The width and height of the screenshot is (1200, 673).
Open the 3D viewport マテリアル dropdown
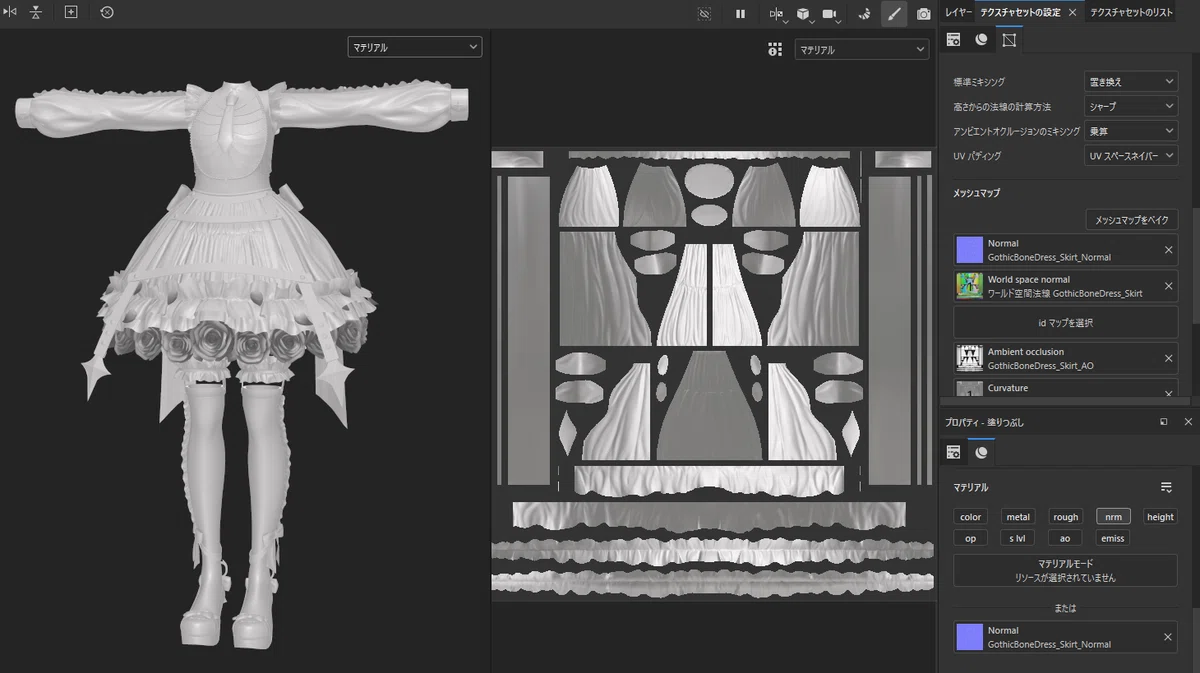click(415, 47)
